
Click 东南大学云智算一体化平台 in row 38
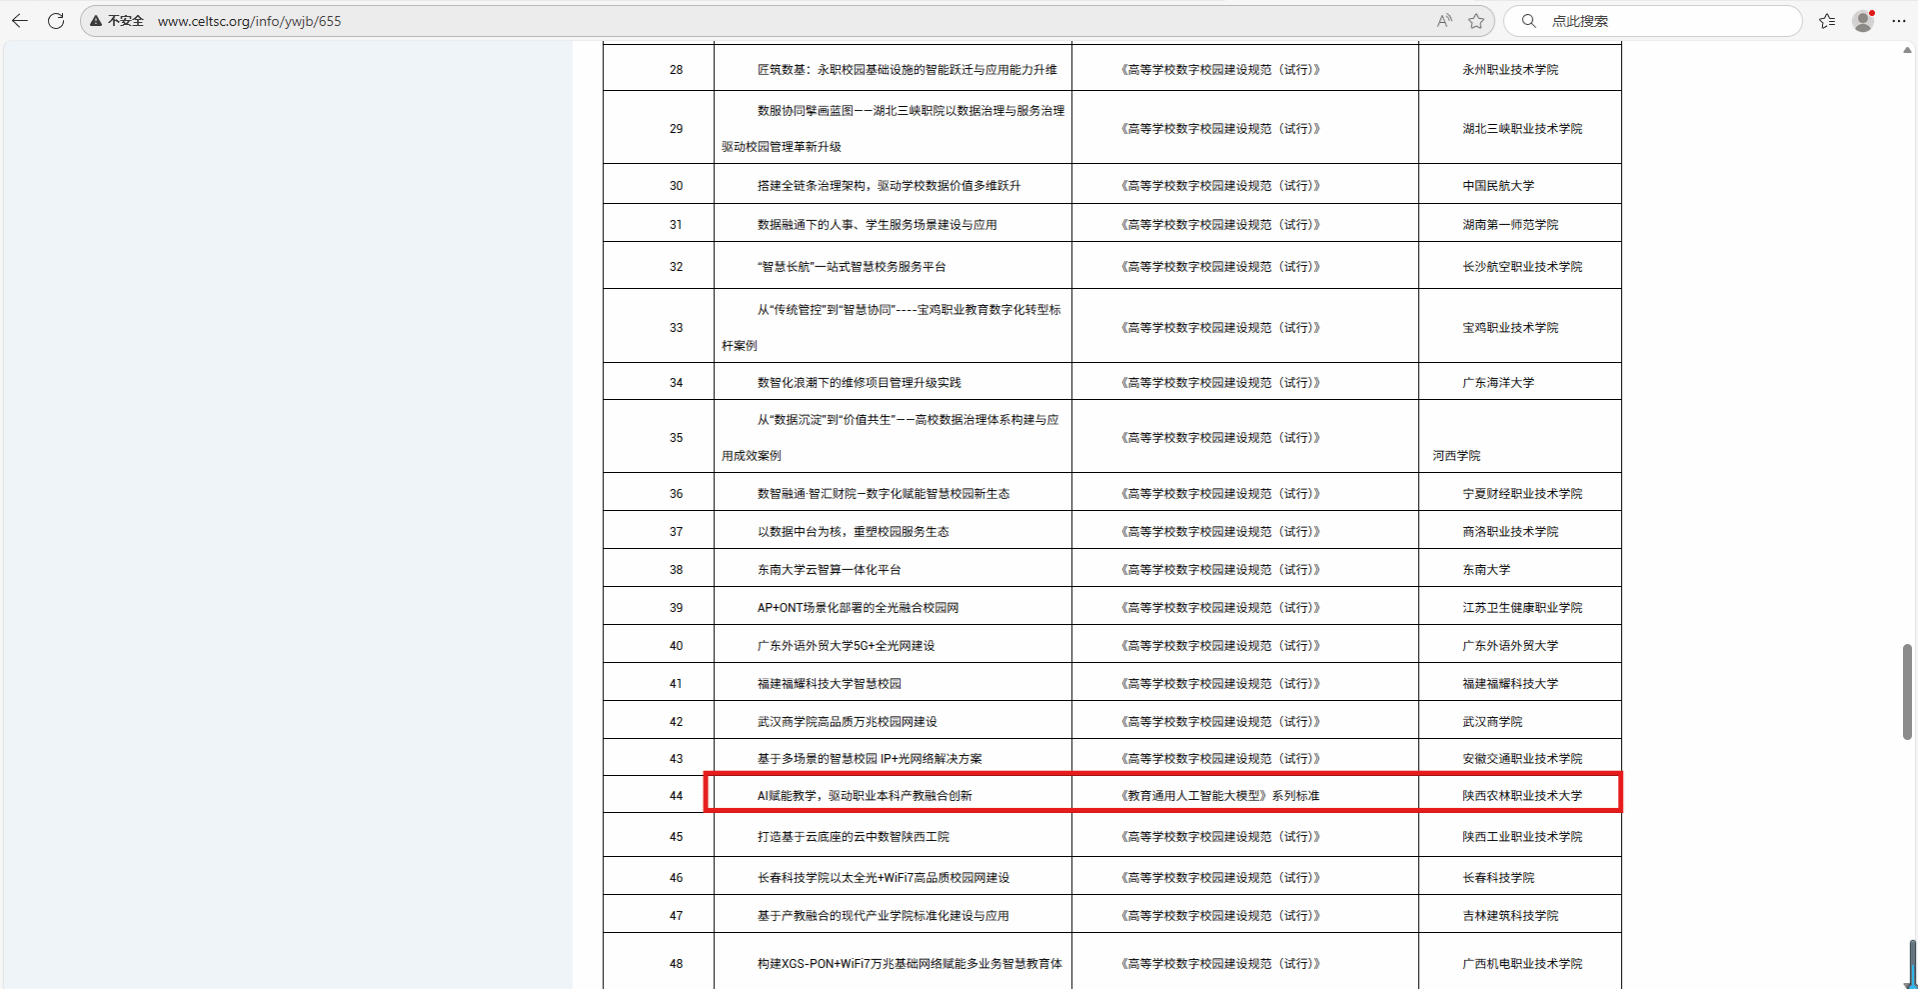point(829,570)
